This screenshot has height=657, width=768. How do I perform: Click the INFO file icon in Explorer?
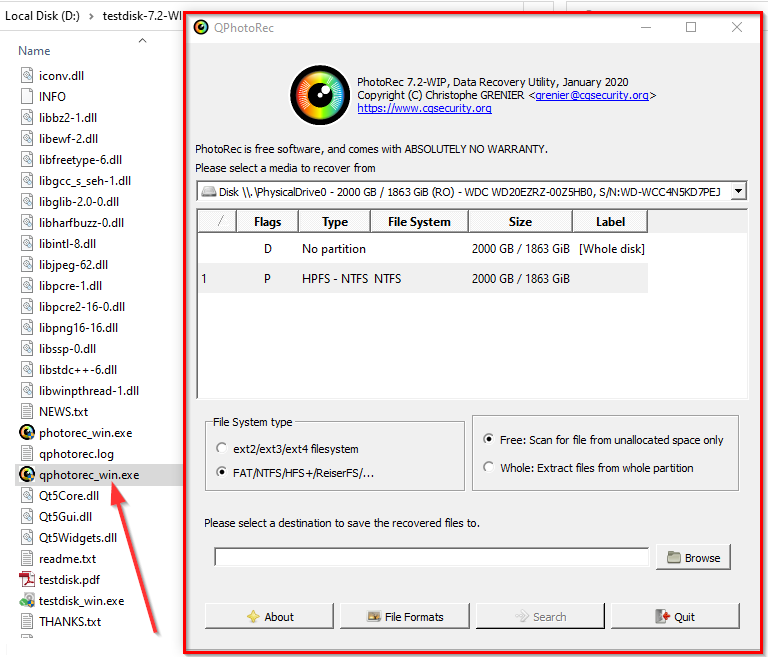[x=27, y=97]
